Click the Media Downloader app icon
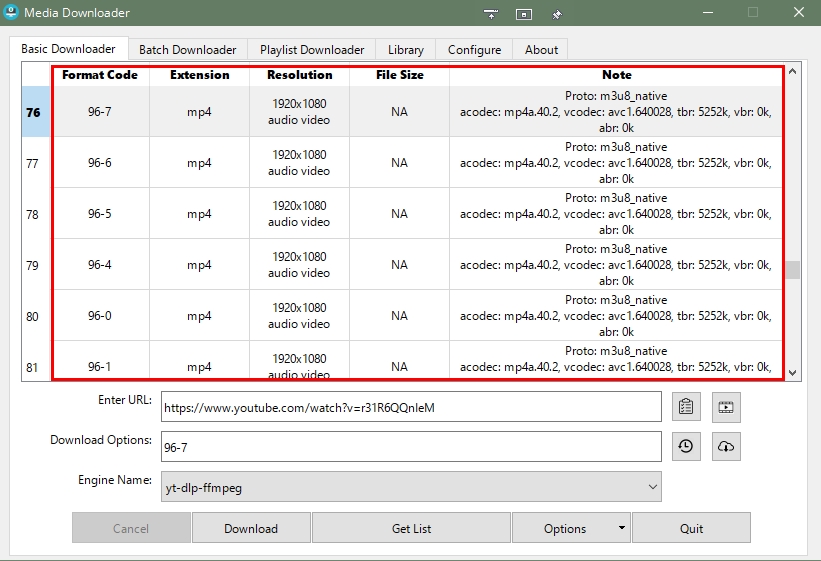Screen dimensions: 821x561 pos(13,13)
